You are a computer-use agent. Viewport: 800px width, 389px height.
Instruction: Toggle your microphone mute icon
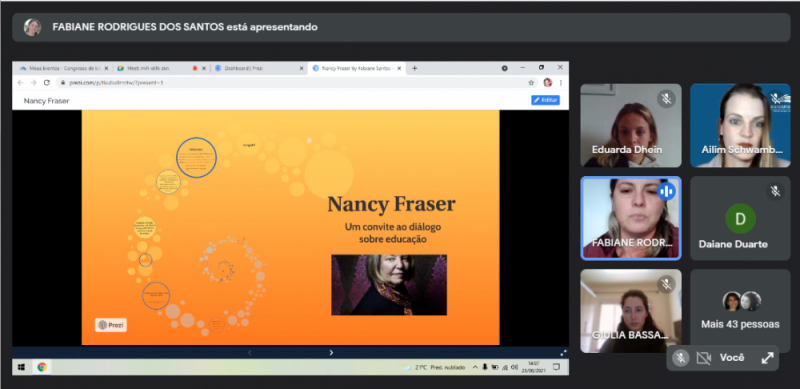pyautogui.click(x=680, y=358)
